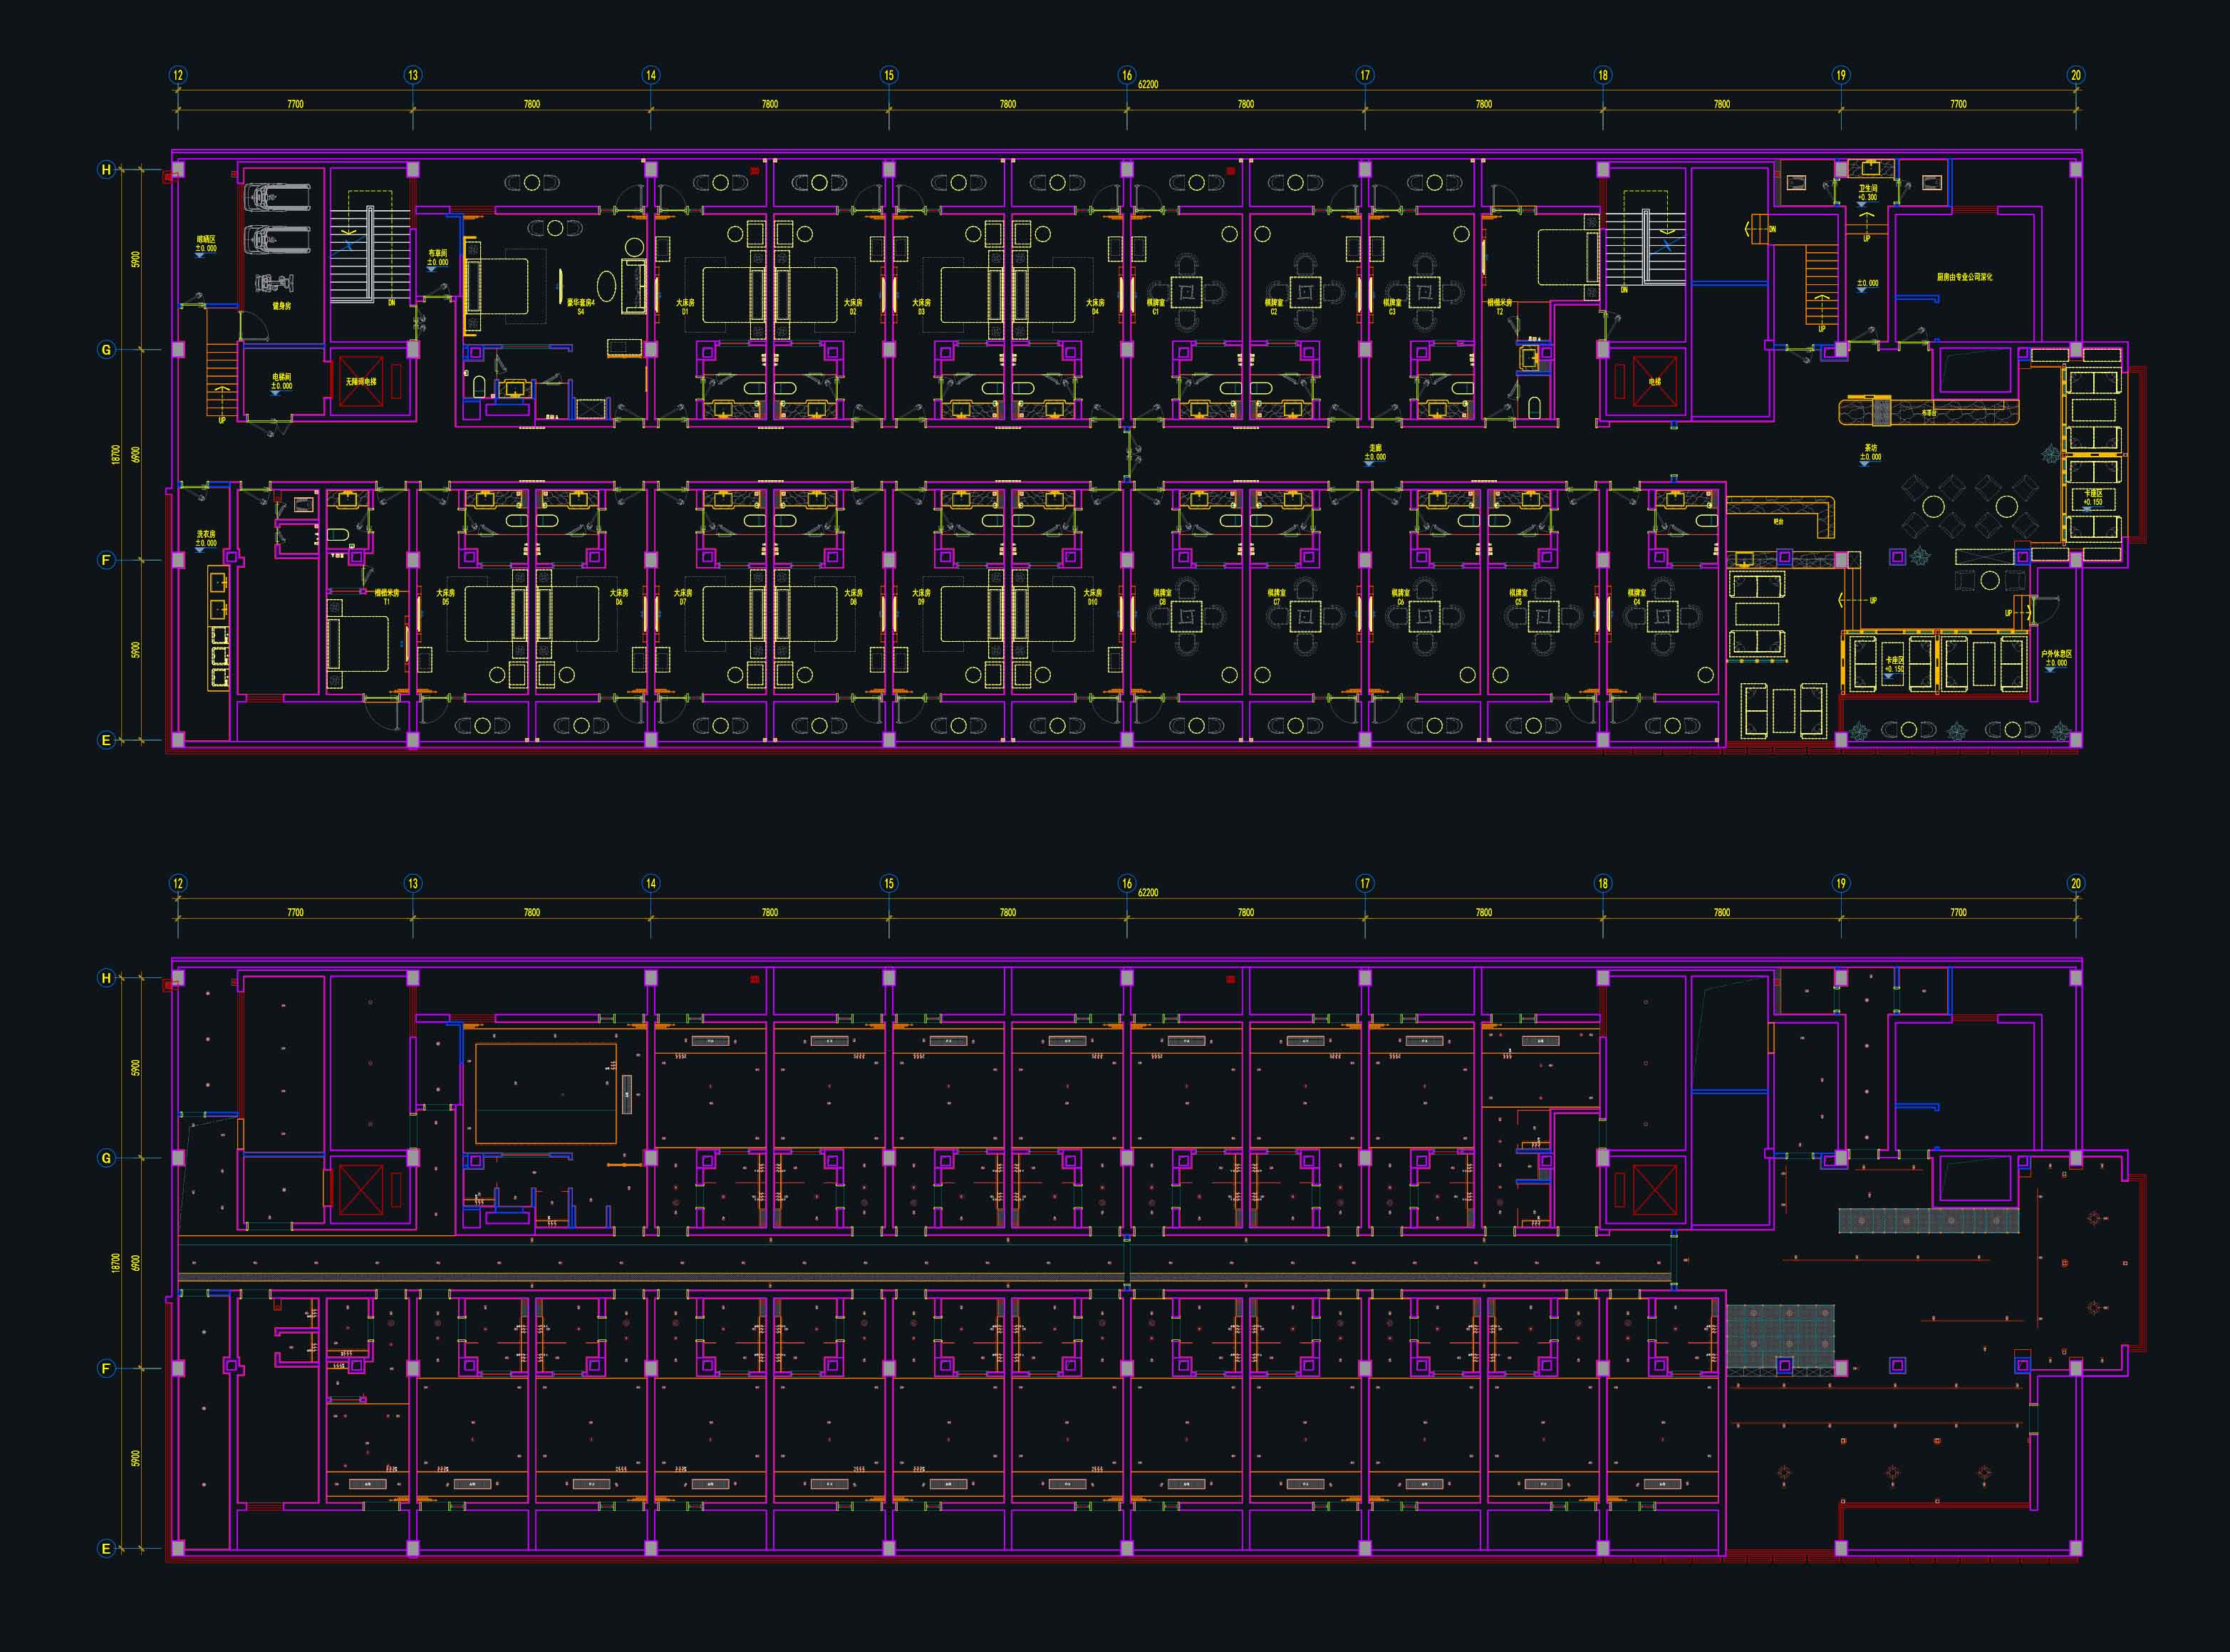2230x1652 pixels.
Task: Select grid bubble 16 above the upper plan
Action: (x=1127, y=75)
